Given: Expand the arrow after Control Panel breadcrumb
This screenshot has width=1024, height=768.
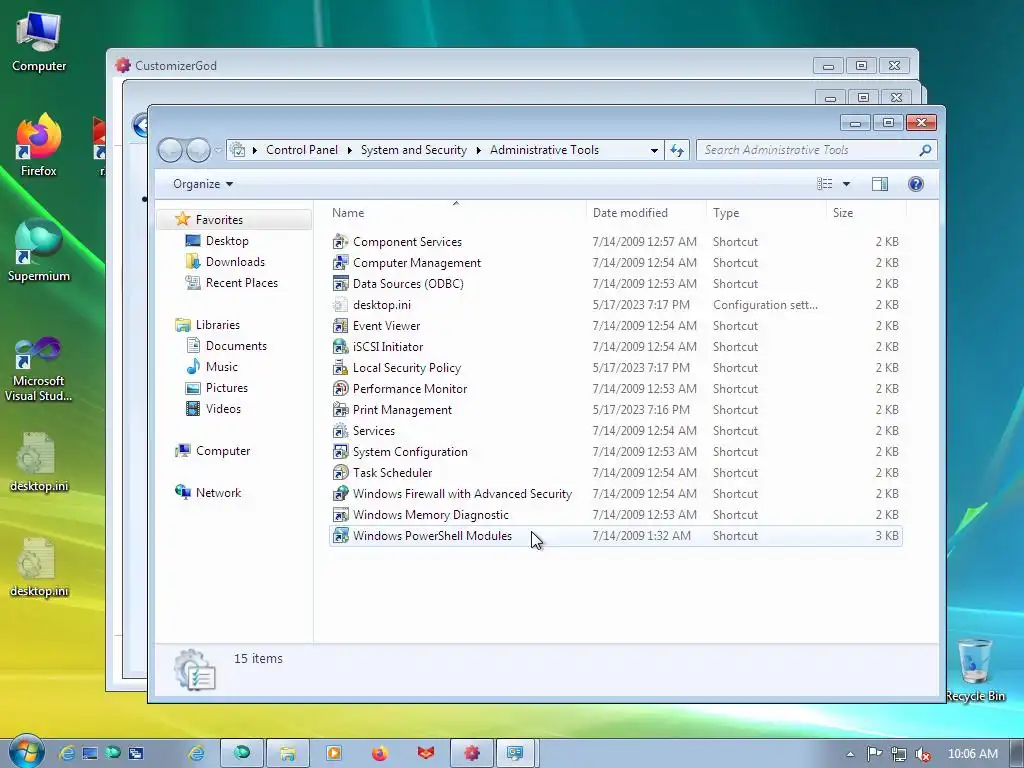Looking at the screenshot, I should point(349,150).
